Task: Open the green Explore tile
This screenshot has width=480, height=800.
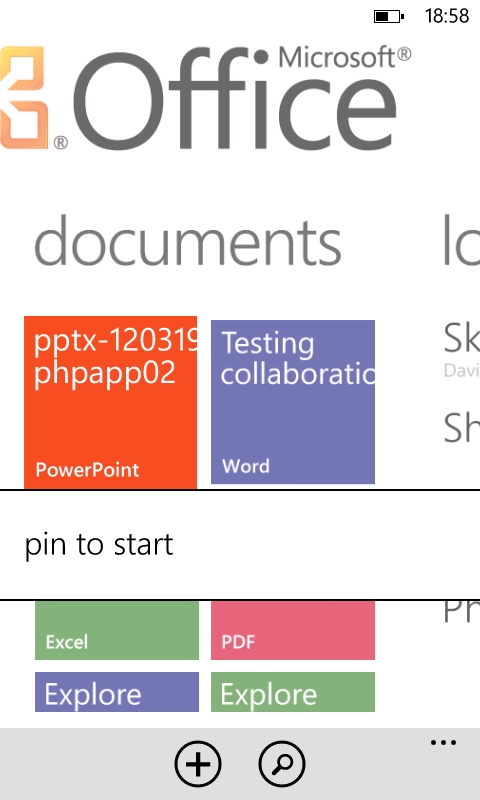Action: point(293,692)
